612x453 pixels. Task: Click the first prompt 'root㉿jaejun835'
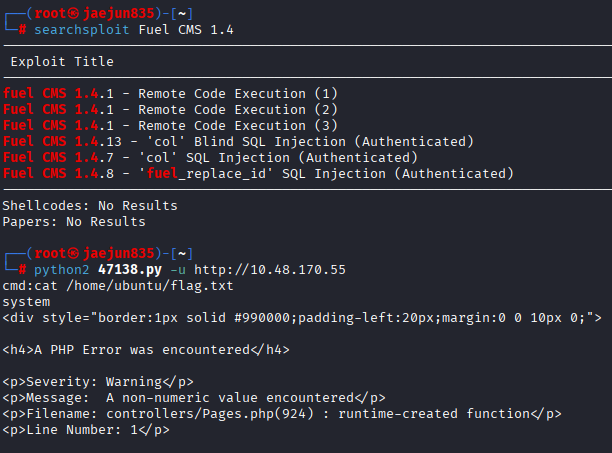(95, 14)
